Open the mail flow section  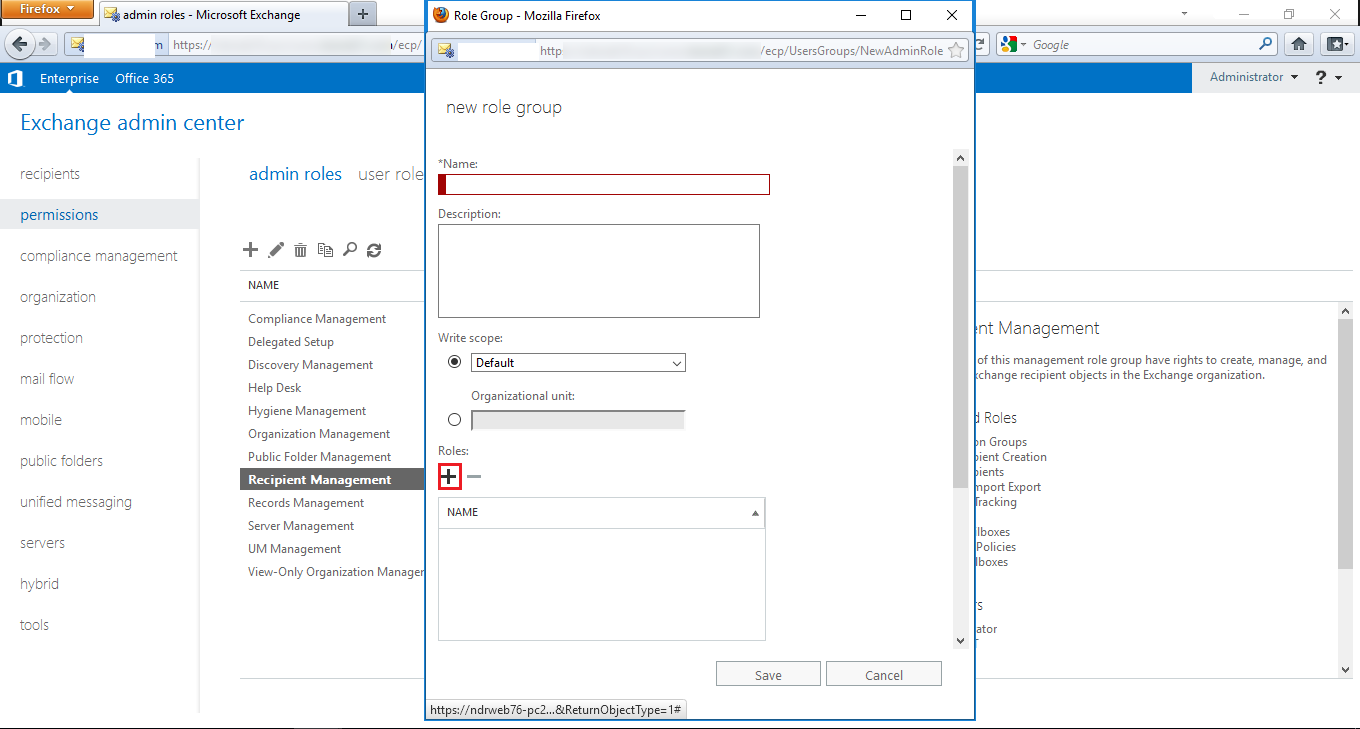tap(47, 379)
